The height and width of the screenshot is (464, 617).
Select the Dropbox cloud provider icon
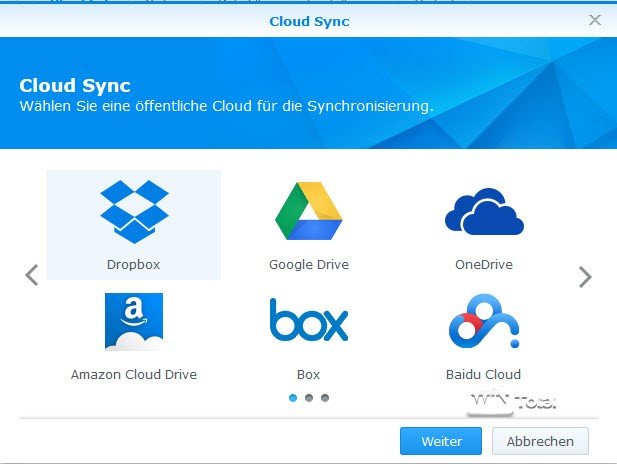134,212
